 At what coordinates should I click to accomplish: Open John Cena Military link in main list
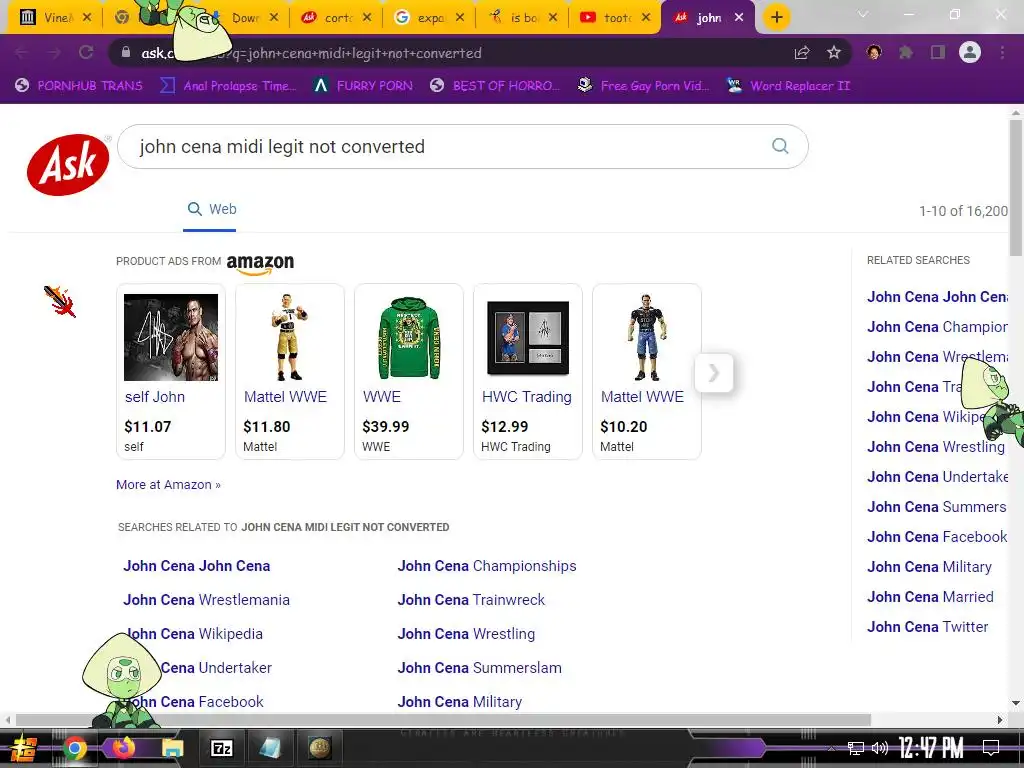click(460, 701)
